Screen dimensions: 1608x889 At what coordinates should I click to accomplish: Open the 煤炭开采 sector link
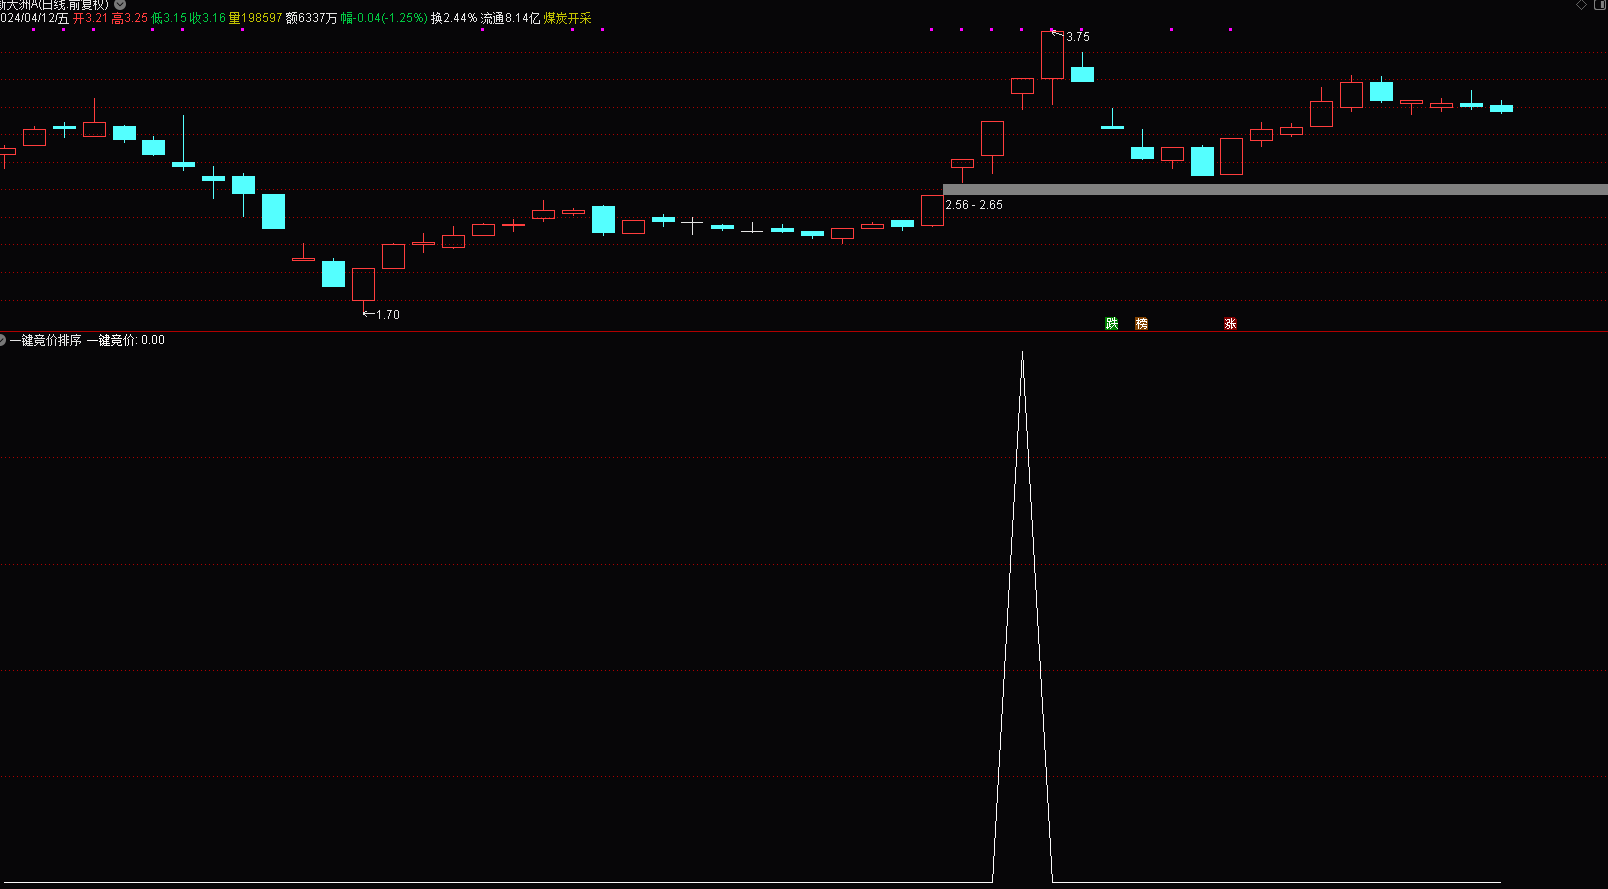pyautogui.click(x=567, y=18)
